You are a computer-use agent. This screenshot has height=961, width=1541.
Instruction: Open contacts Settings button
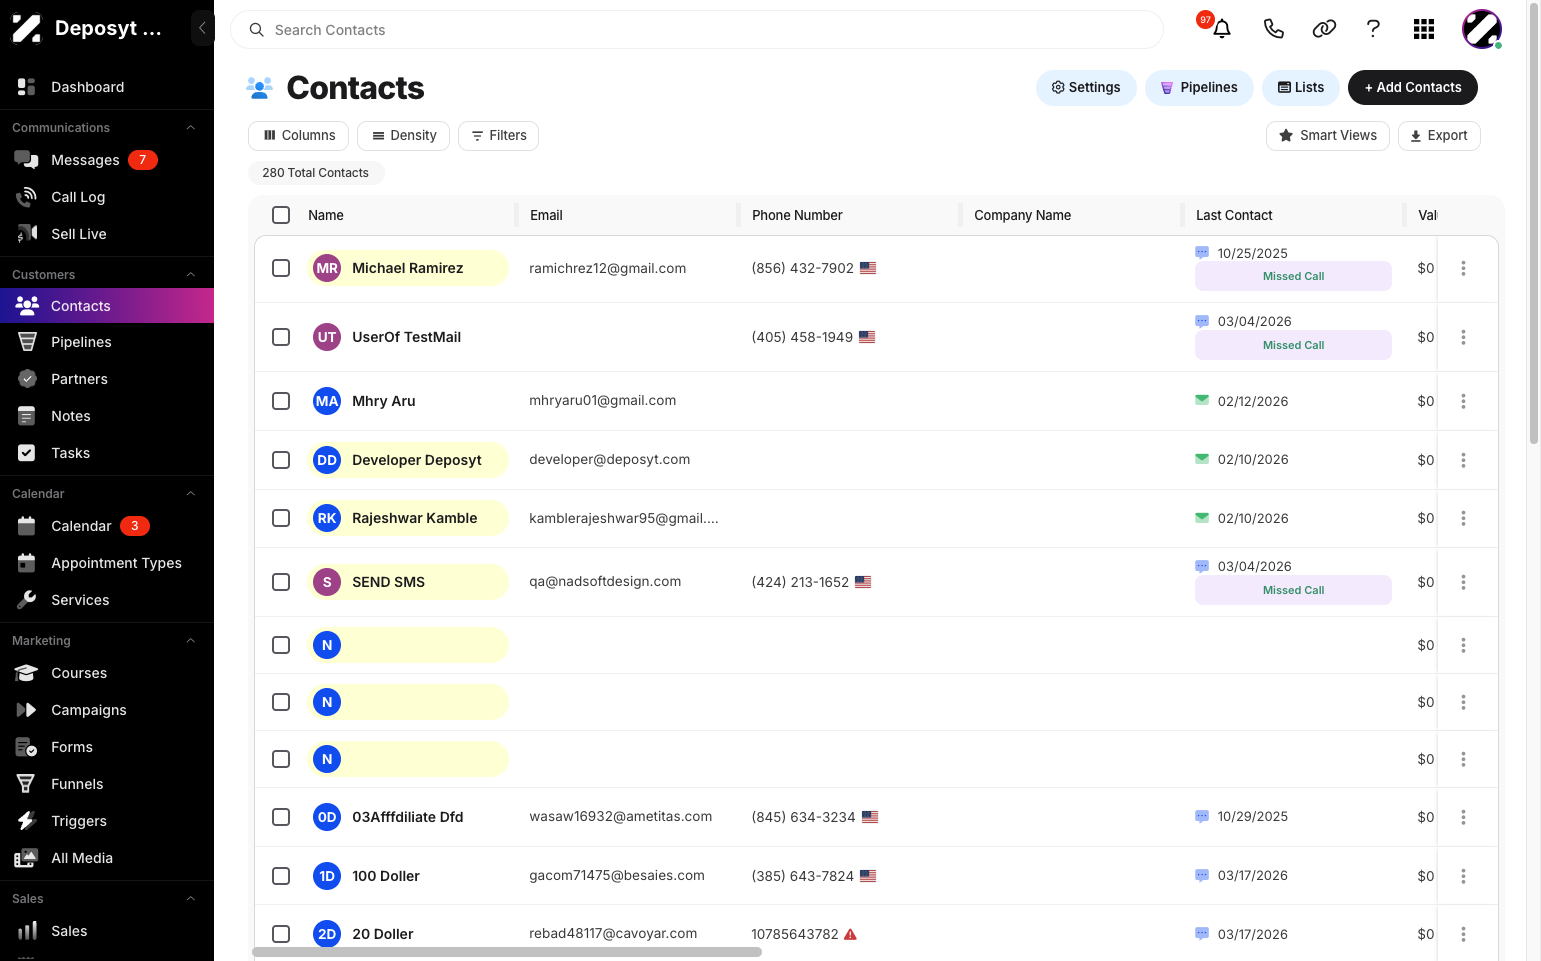(x=1086, y=87)
